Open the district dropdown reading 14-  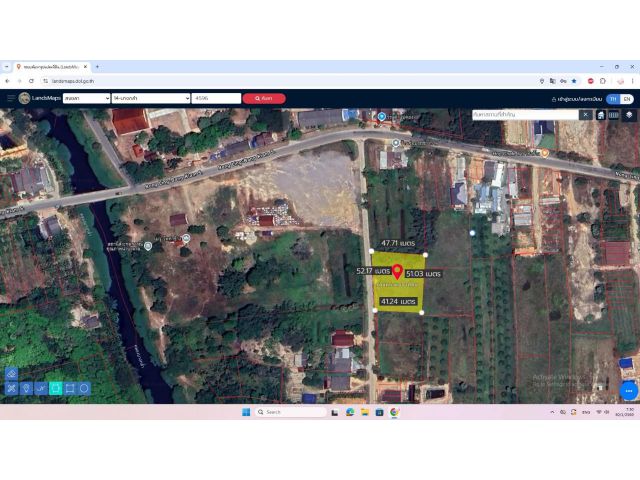(151, 98)
